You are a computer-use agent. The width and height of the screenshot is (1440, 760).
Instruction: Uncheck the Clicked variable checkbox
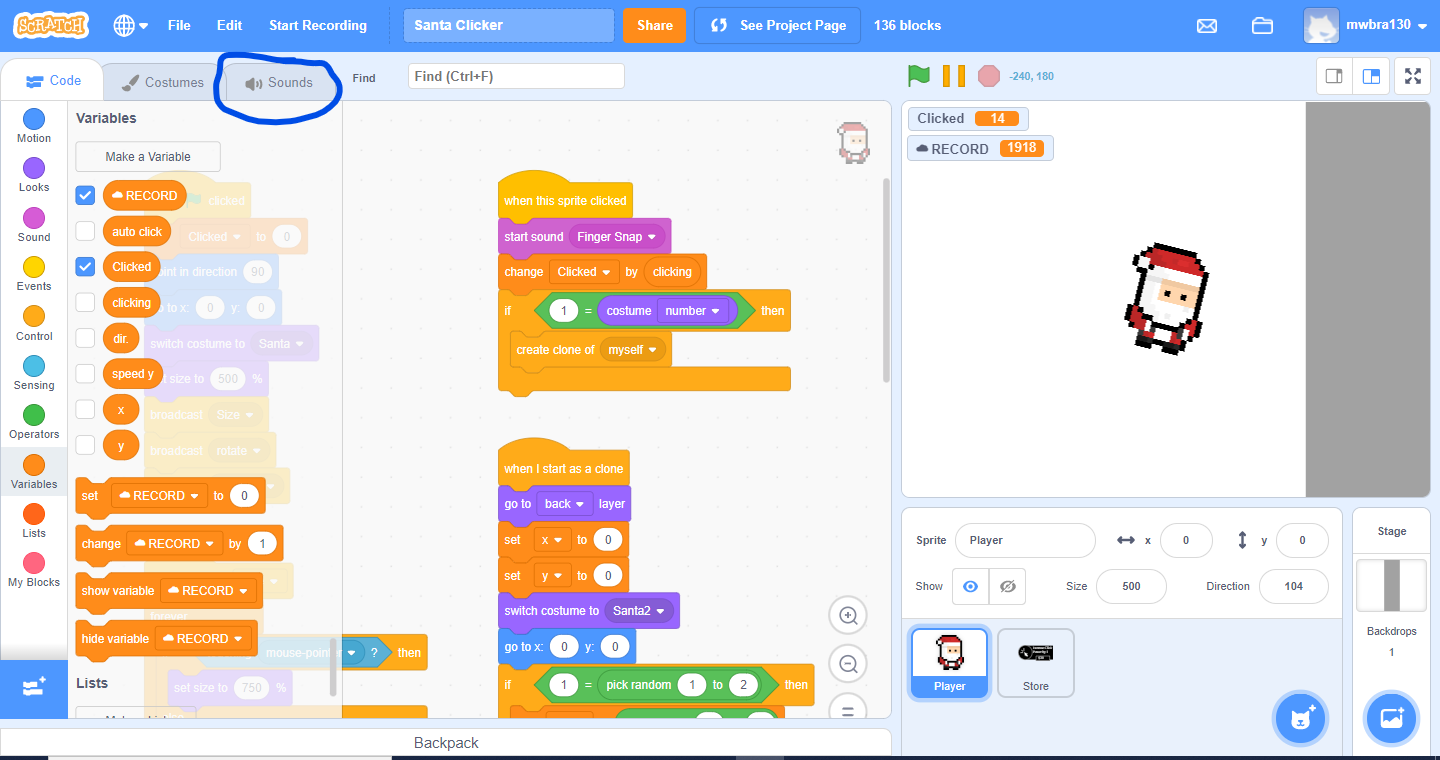86,267
